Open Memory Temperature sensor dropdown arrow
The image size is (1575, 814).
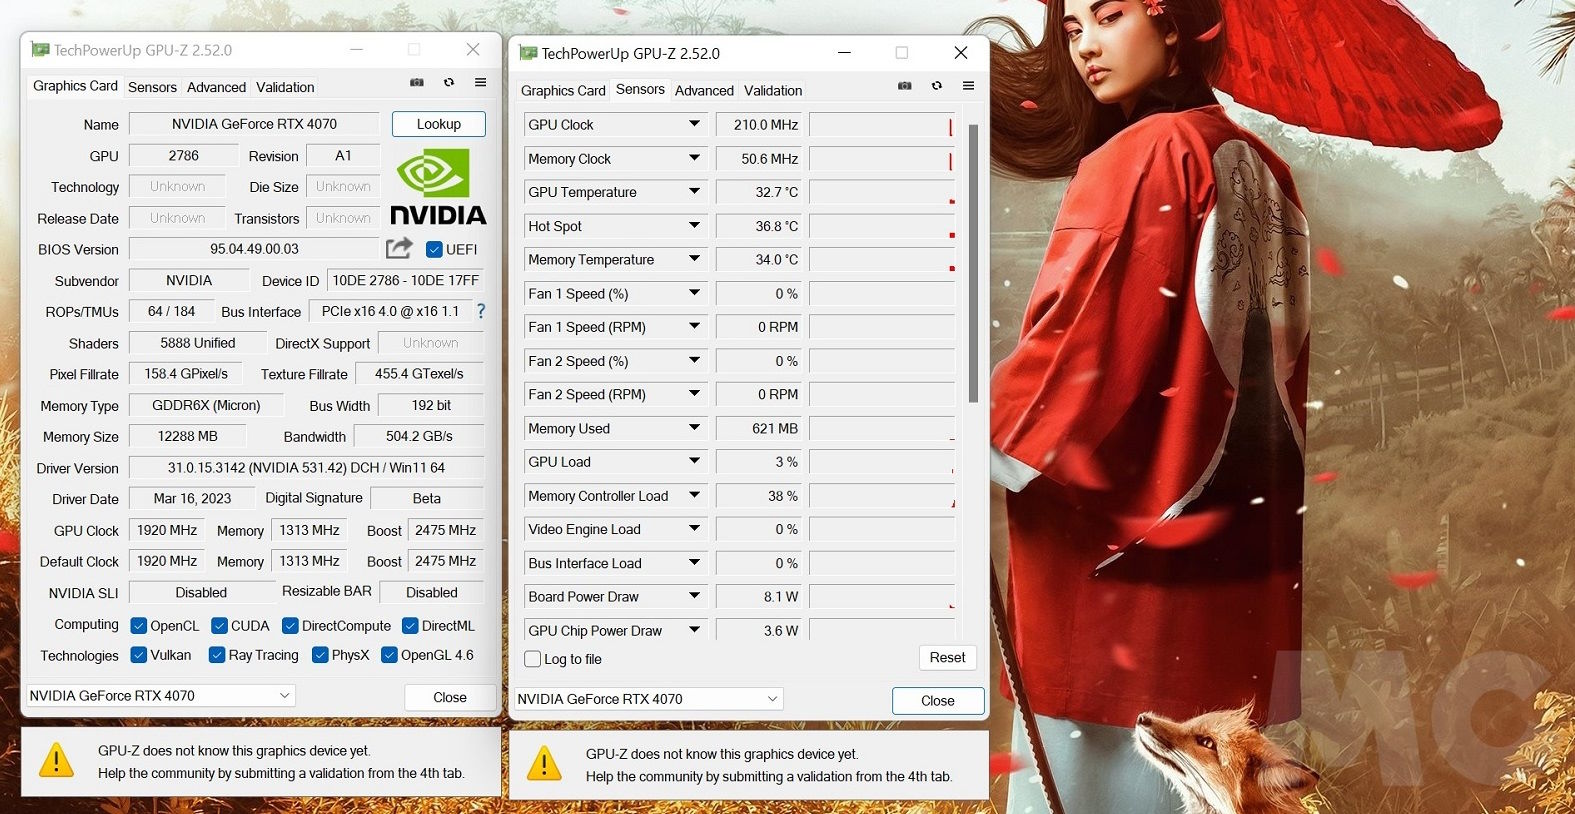coord(694,259)
